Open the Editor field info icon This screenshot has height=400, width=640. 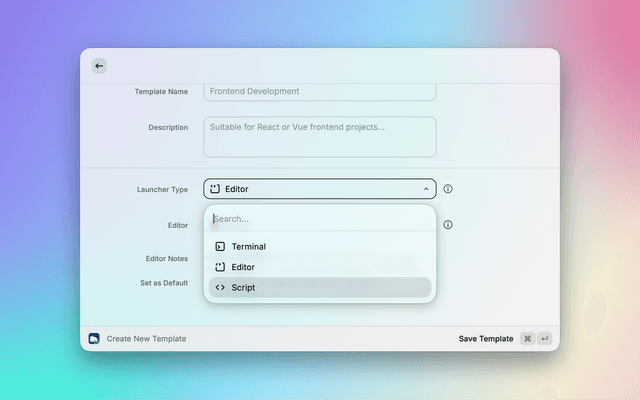pos(448,225)
